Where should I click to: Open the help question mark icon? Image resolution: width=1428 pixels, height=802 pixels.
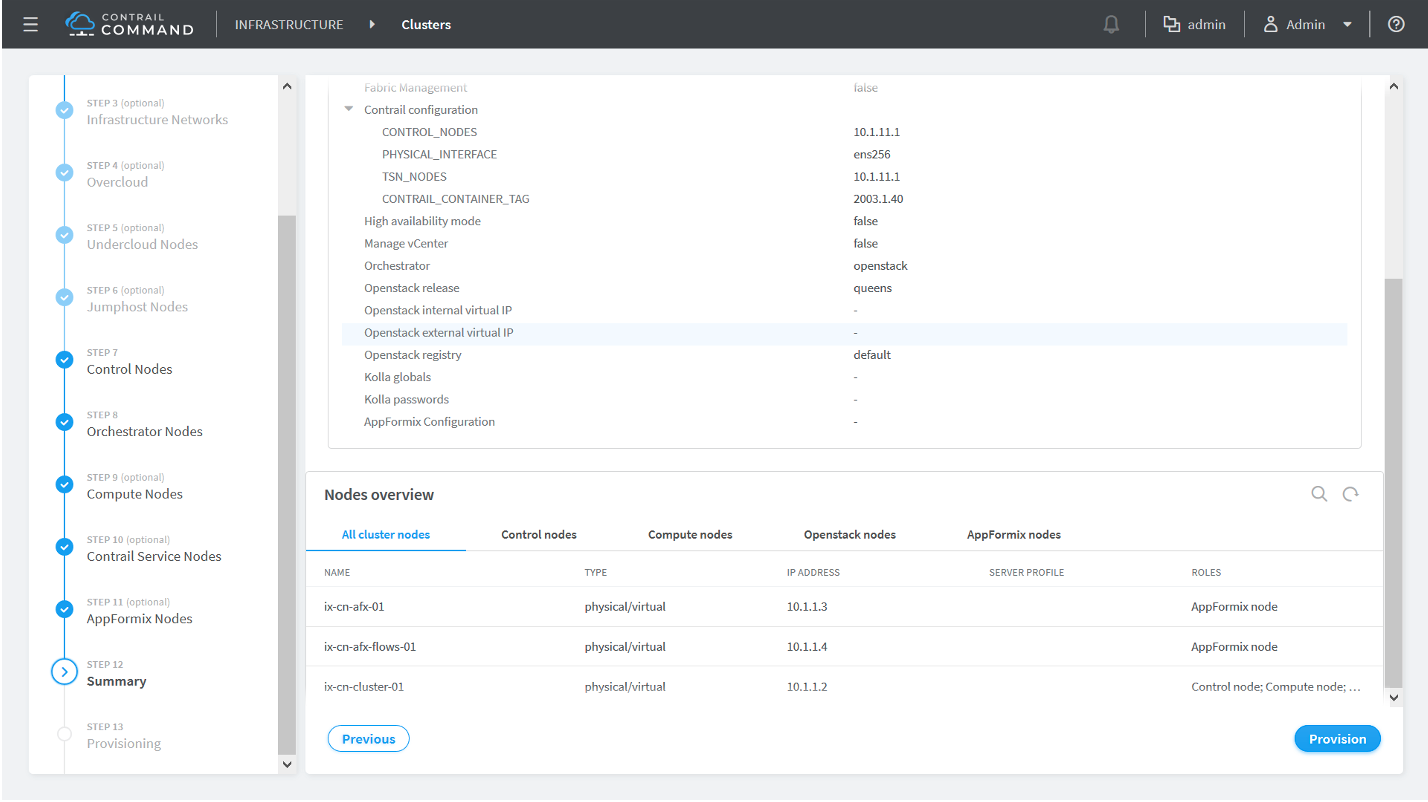point(1396,24)
